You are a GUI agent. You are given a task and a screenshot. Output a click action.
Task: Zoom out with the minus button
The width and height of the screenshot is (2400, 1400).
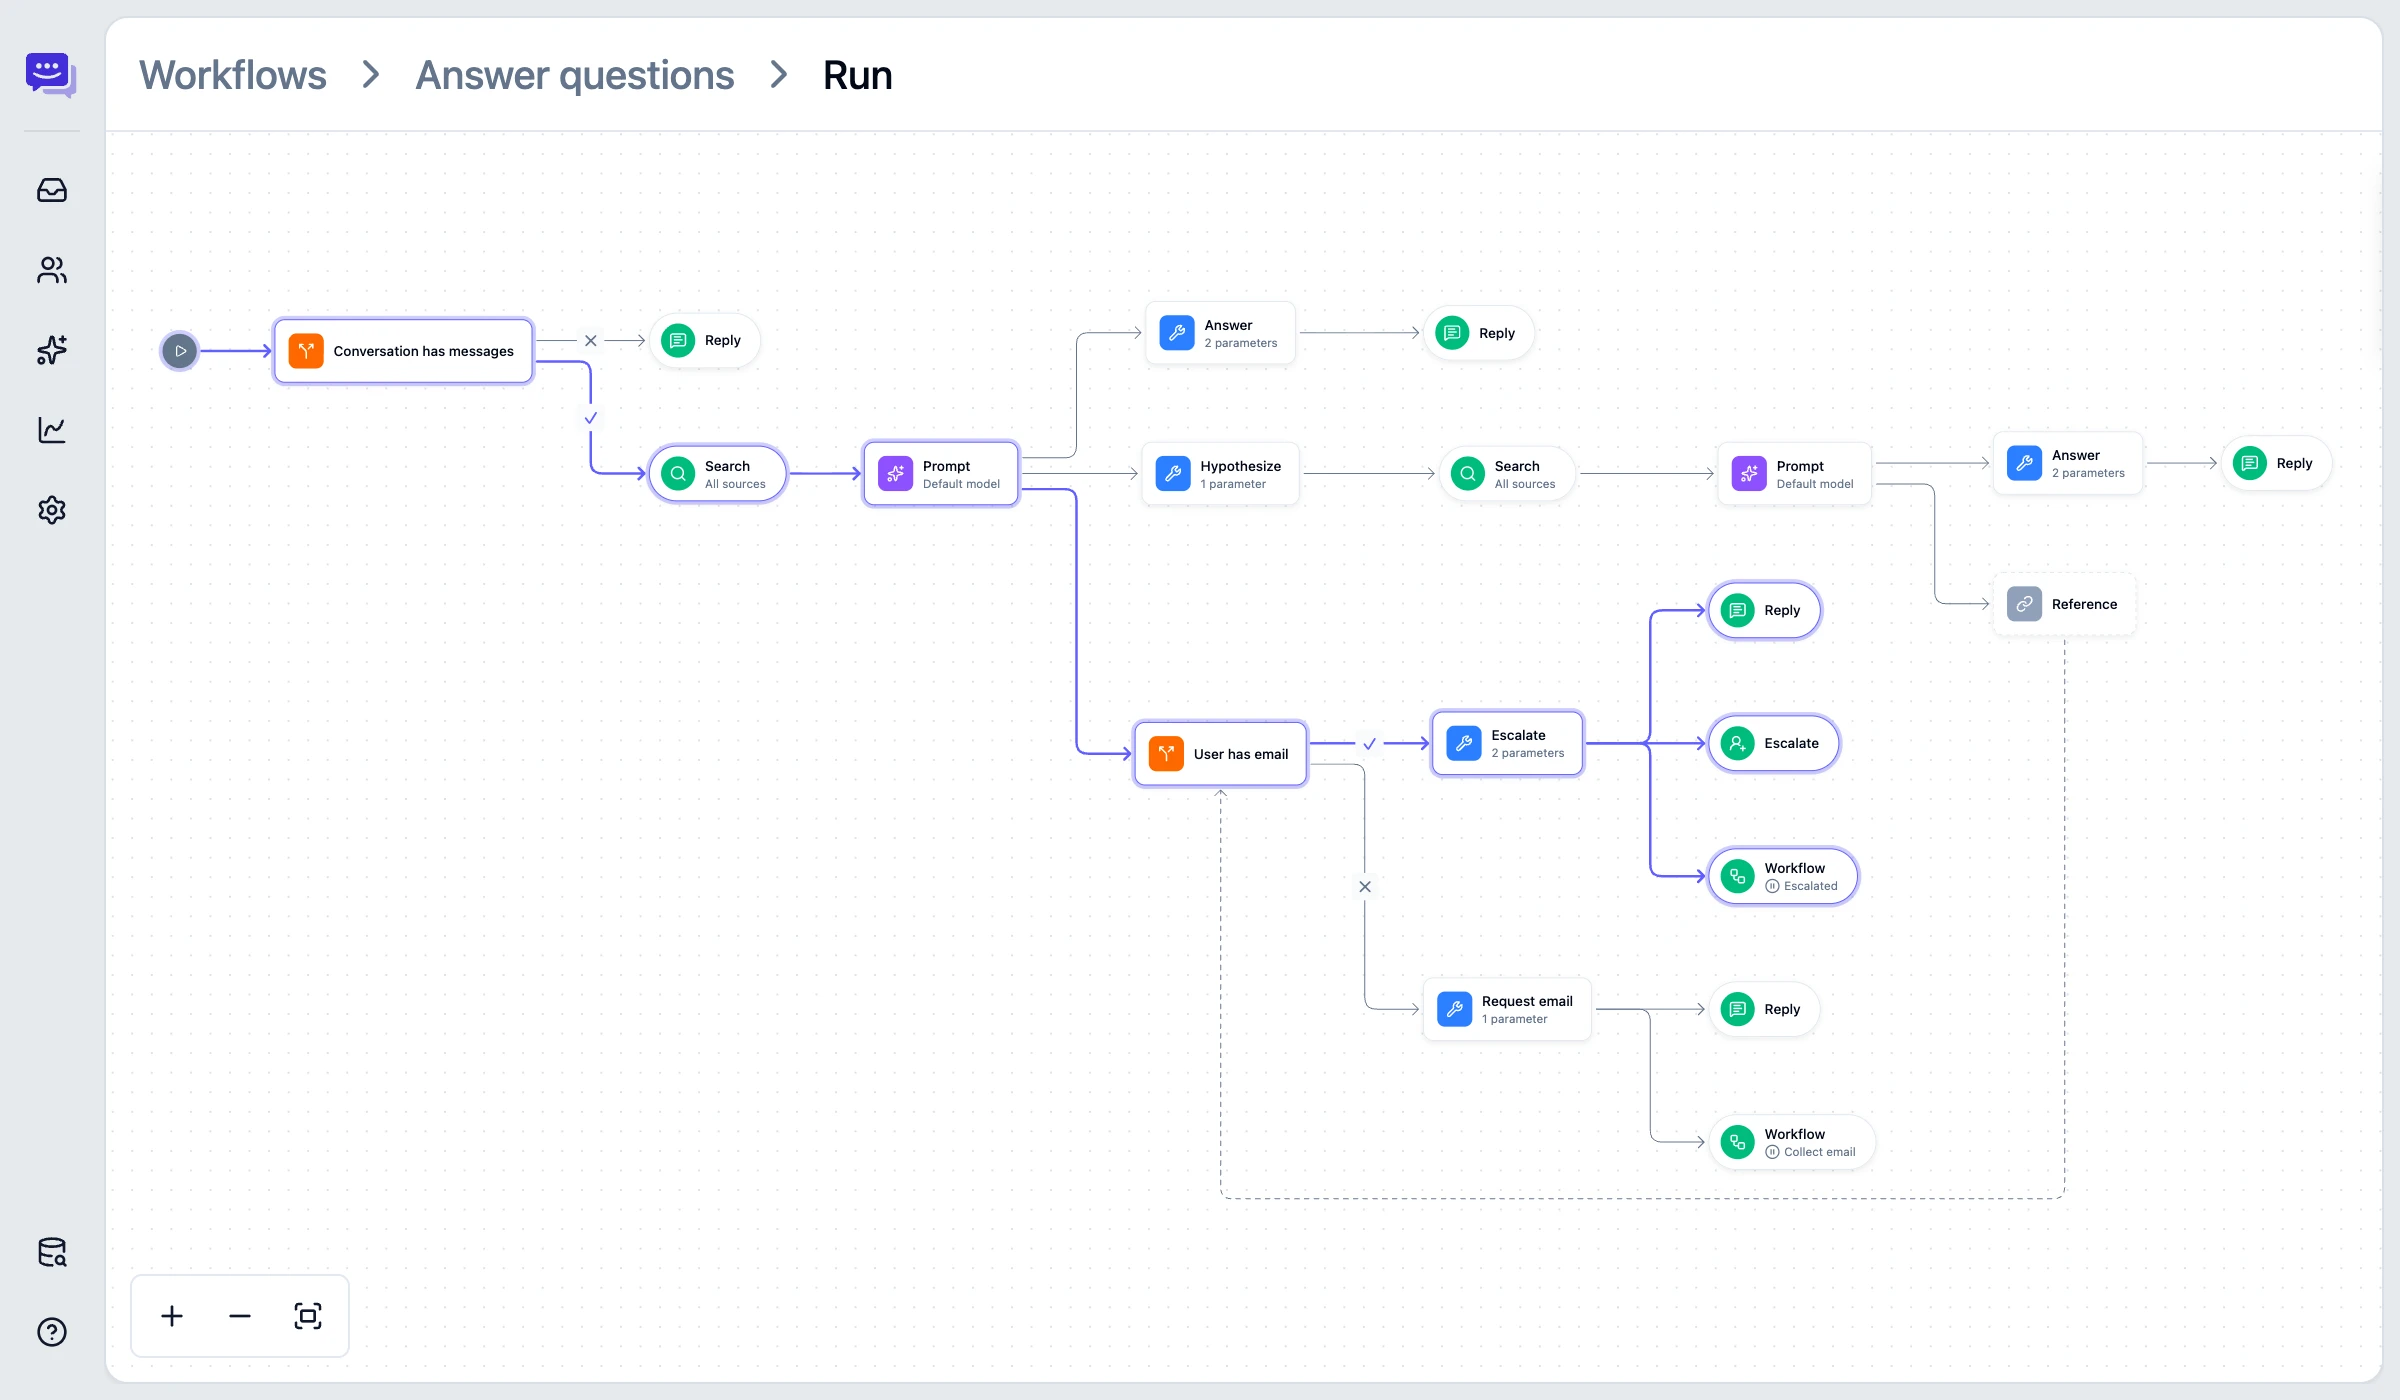240,1316
